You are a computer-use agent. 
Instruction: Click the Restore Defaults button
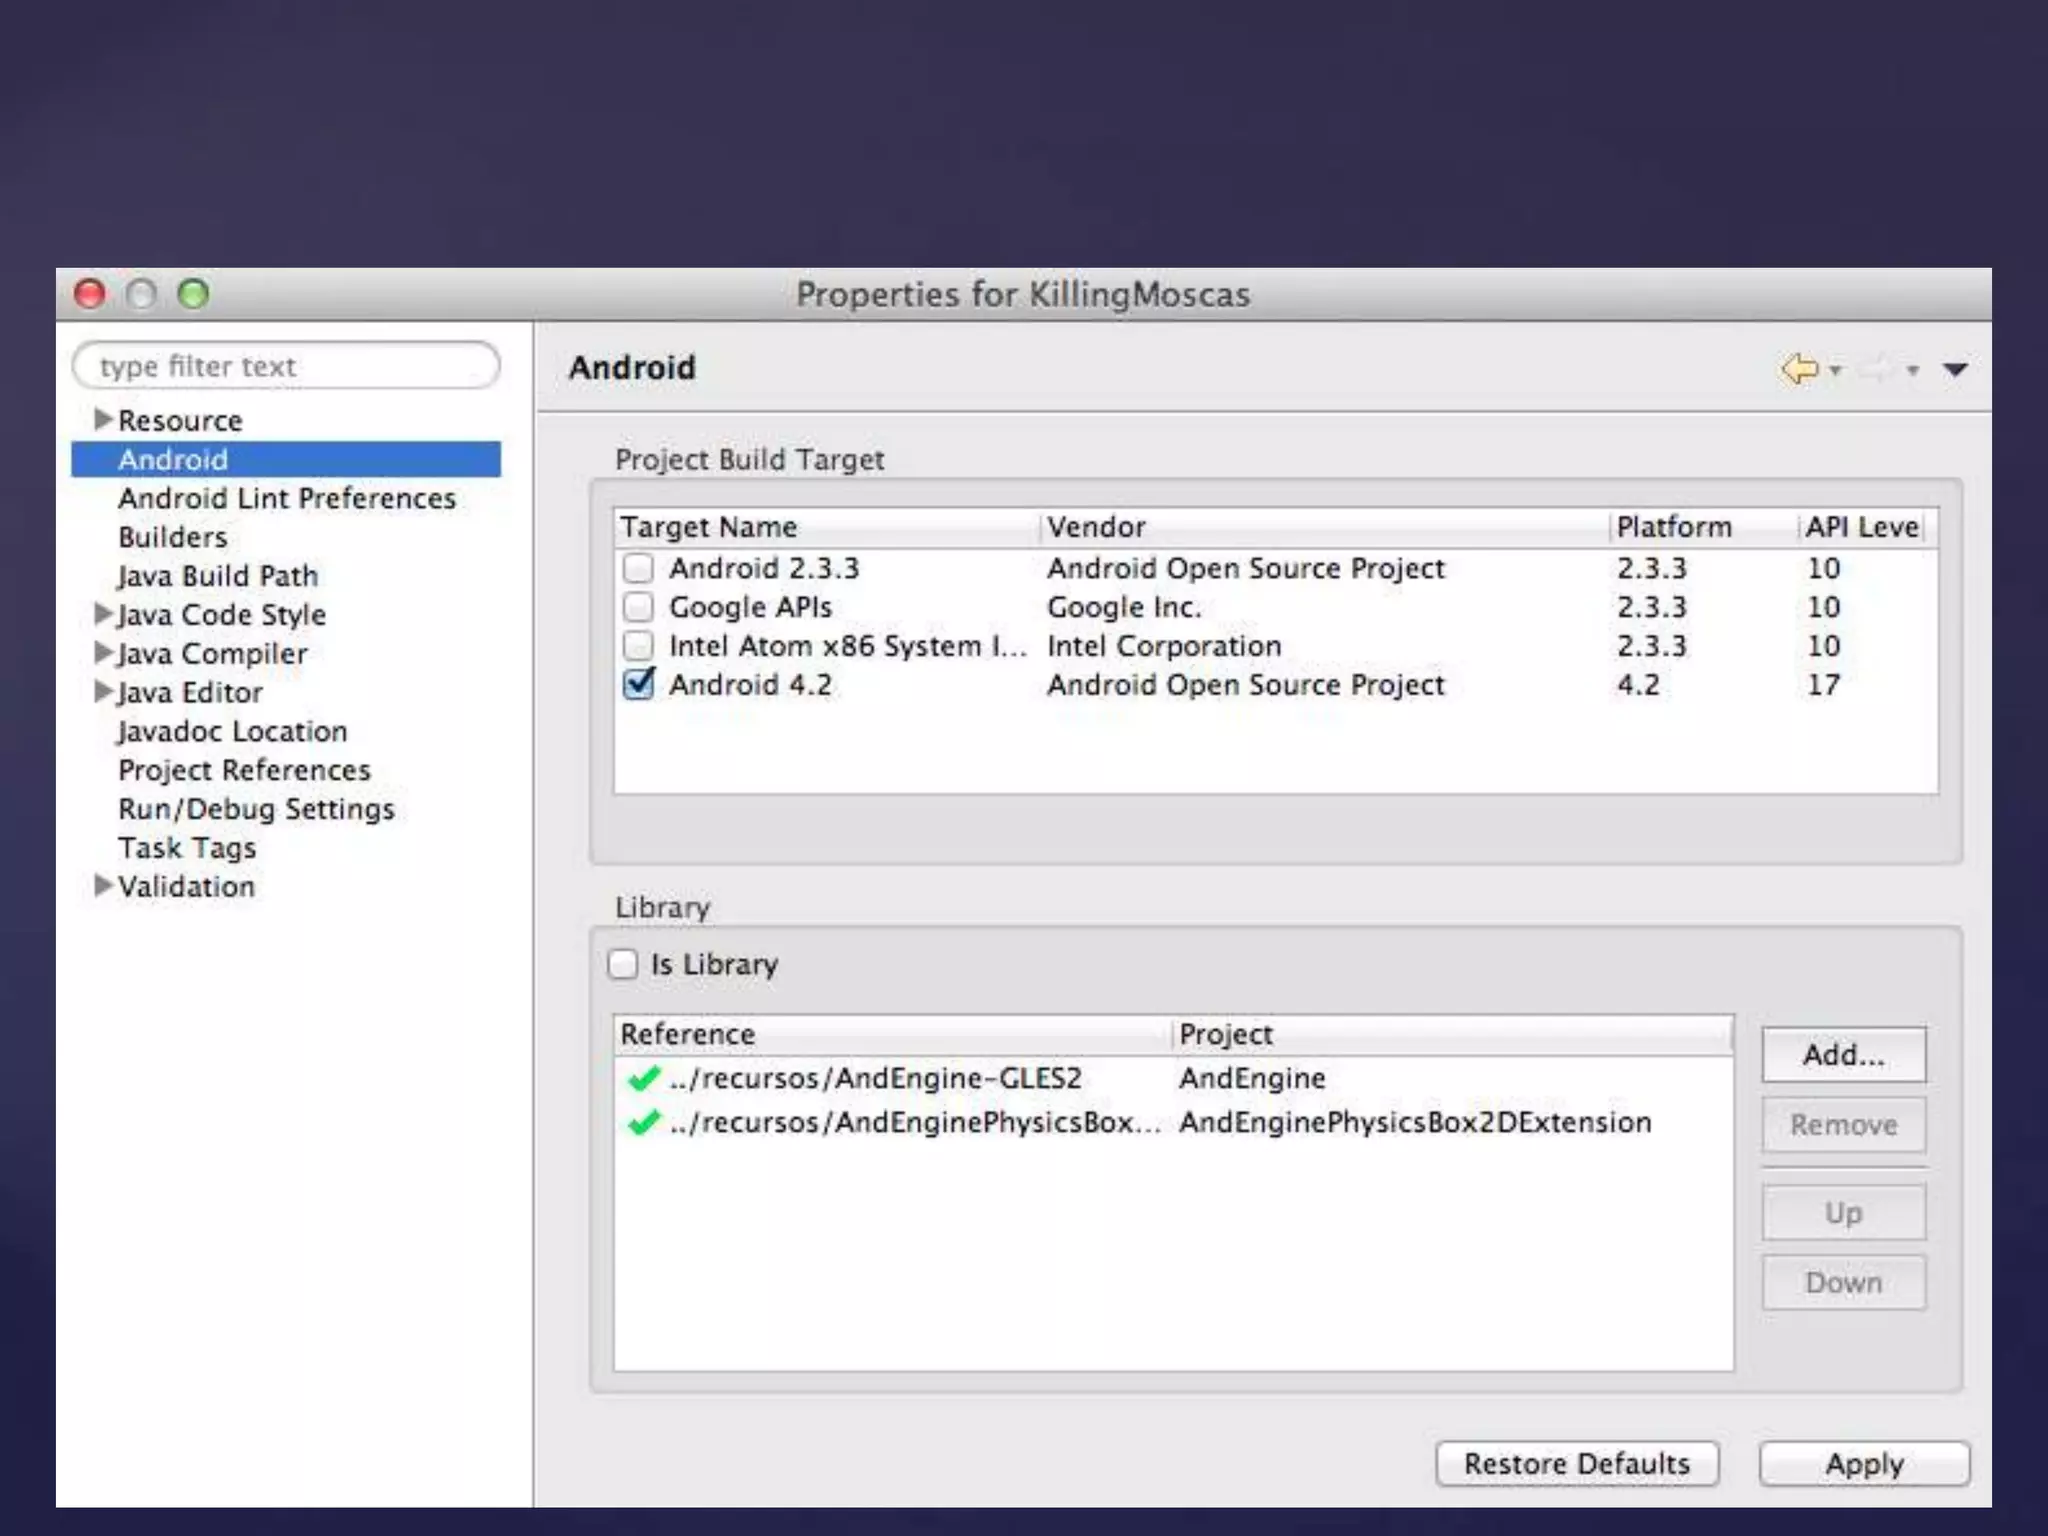(1576, 1464)
